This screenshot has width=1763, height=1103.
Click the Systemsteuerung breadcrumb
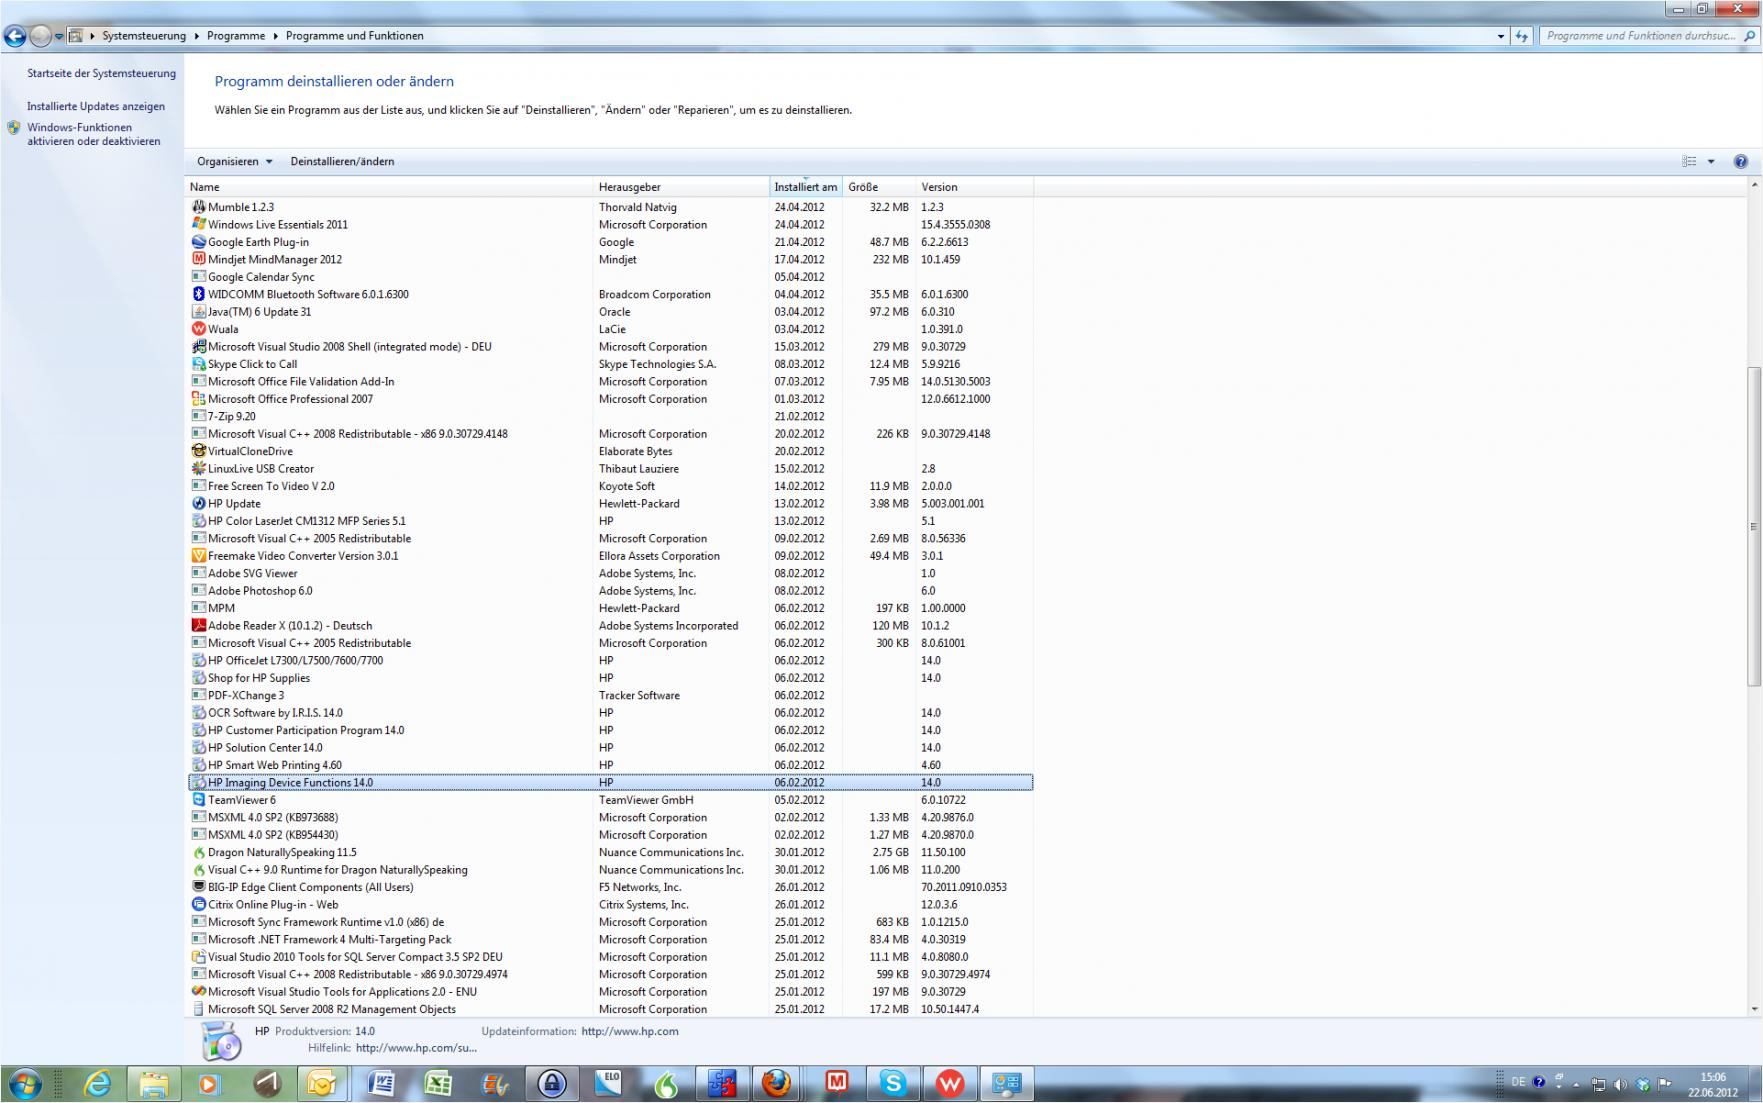tap(144, 36)
